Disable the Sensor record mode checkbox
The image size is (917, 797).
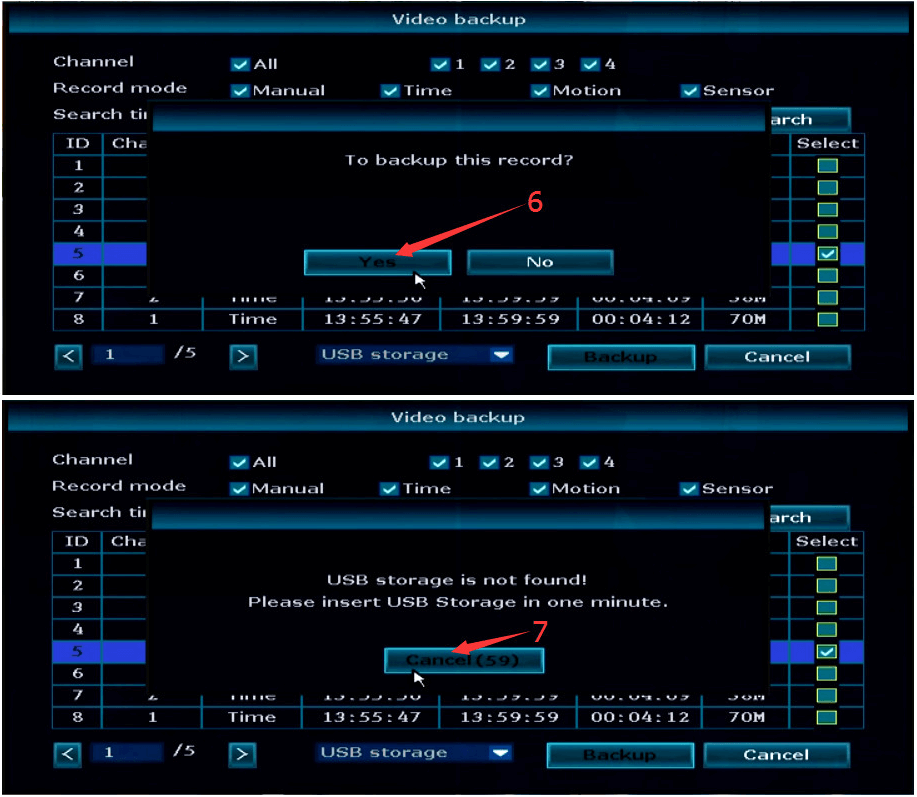pos(690,90)
